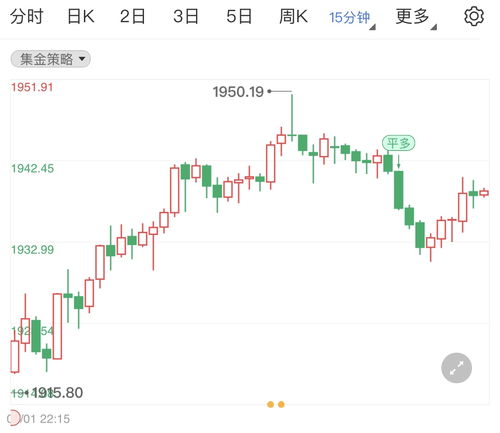
Task: Open chart settings gear icon
Action: tap(474, 16)
